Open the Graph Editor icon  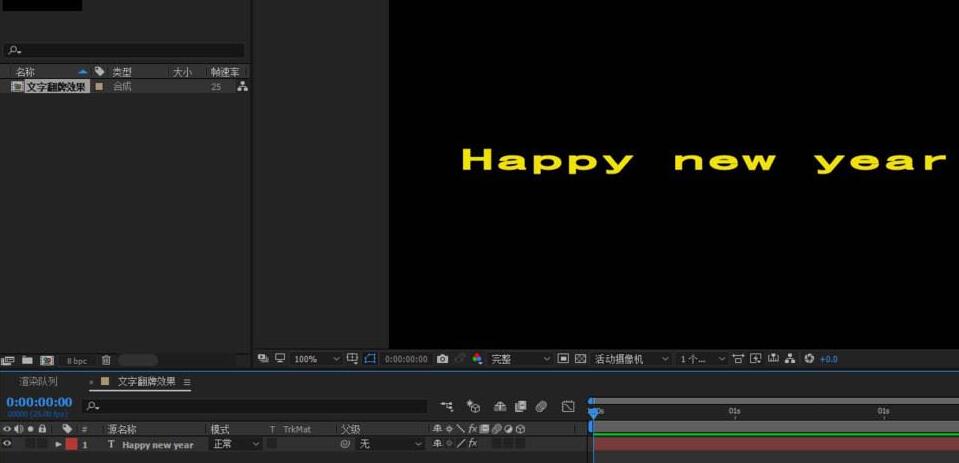569,406
